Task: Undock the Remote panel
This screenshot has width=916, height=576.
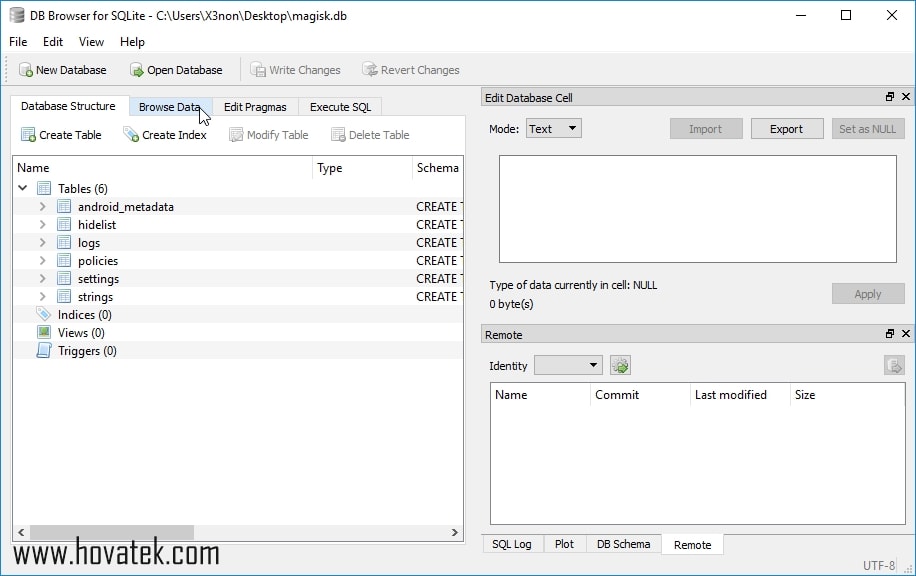Action: point(890,334)
